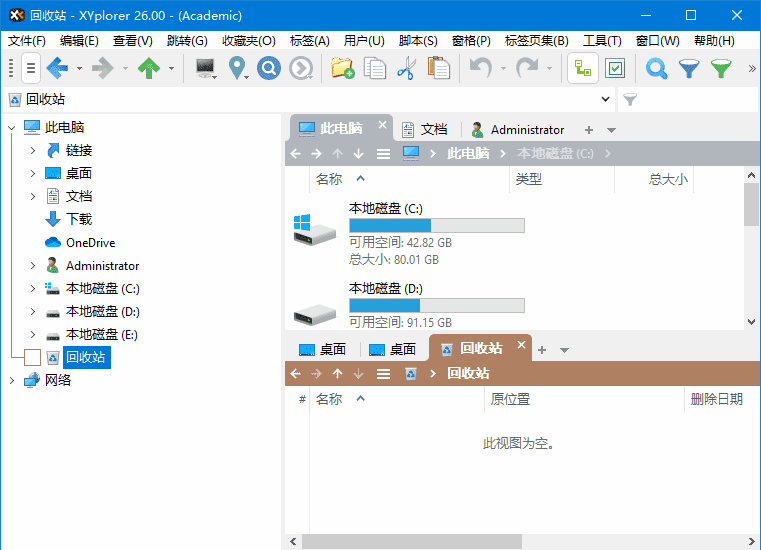The height and width of the screenshot is (550, 761).
Task: Collapse the 此电脑 root tree node
Action: coord(12,128)
